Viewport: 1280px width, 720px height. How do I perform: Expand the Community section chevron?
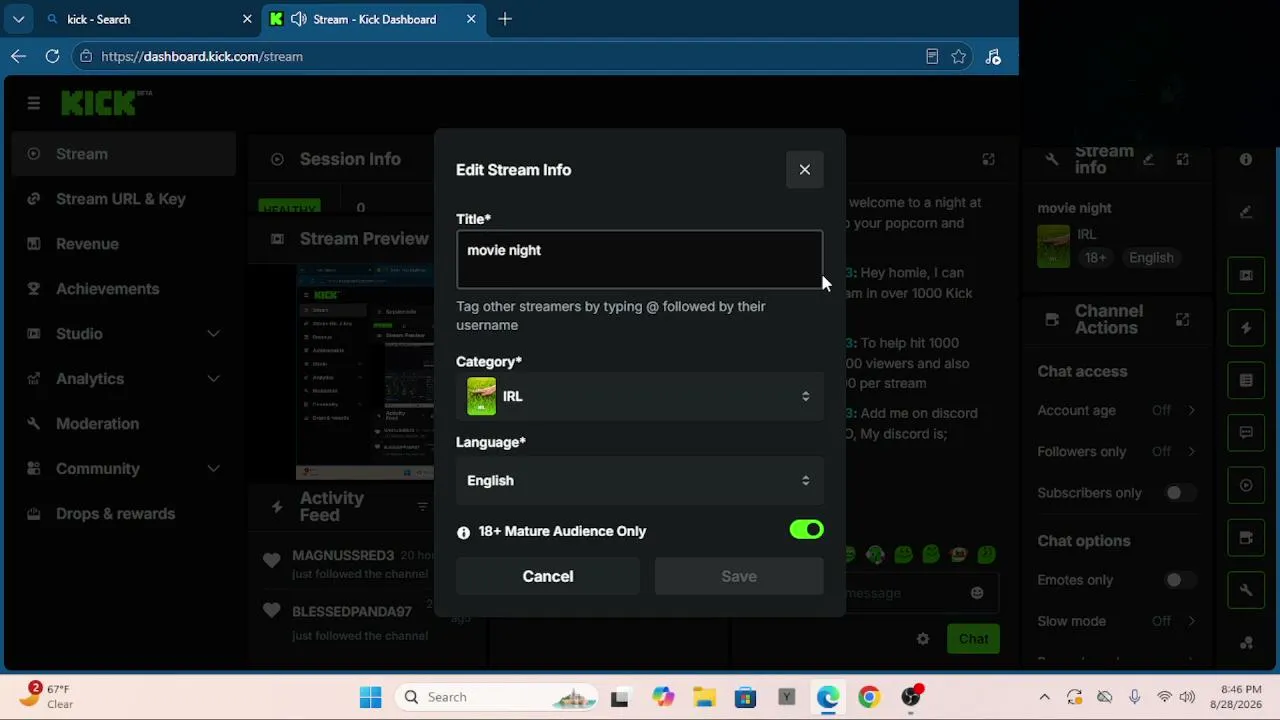coord(213,469)
